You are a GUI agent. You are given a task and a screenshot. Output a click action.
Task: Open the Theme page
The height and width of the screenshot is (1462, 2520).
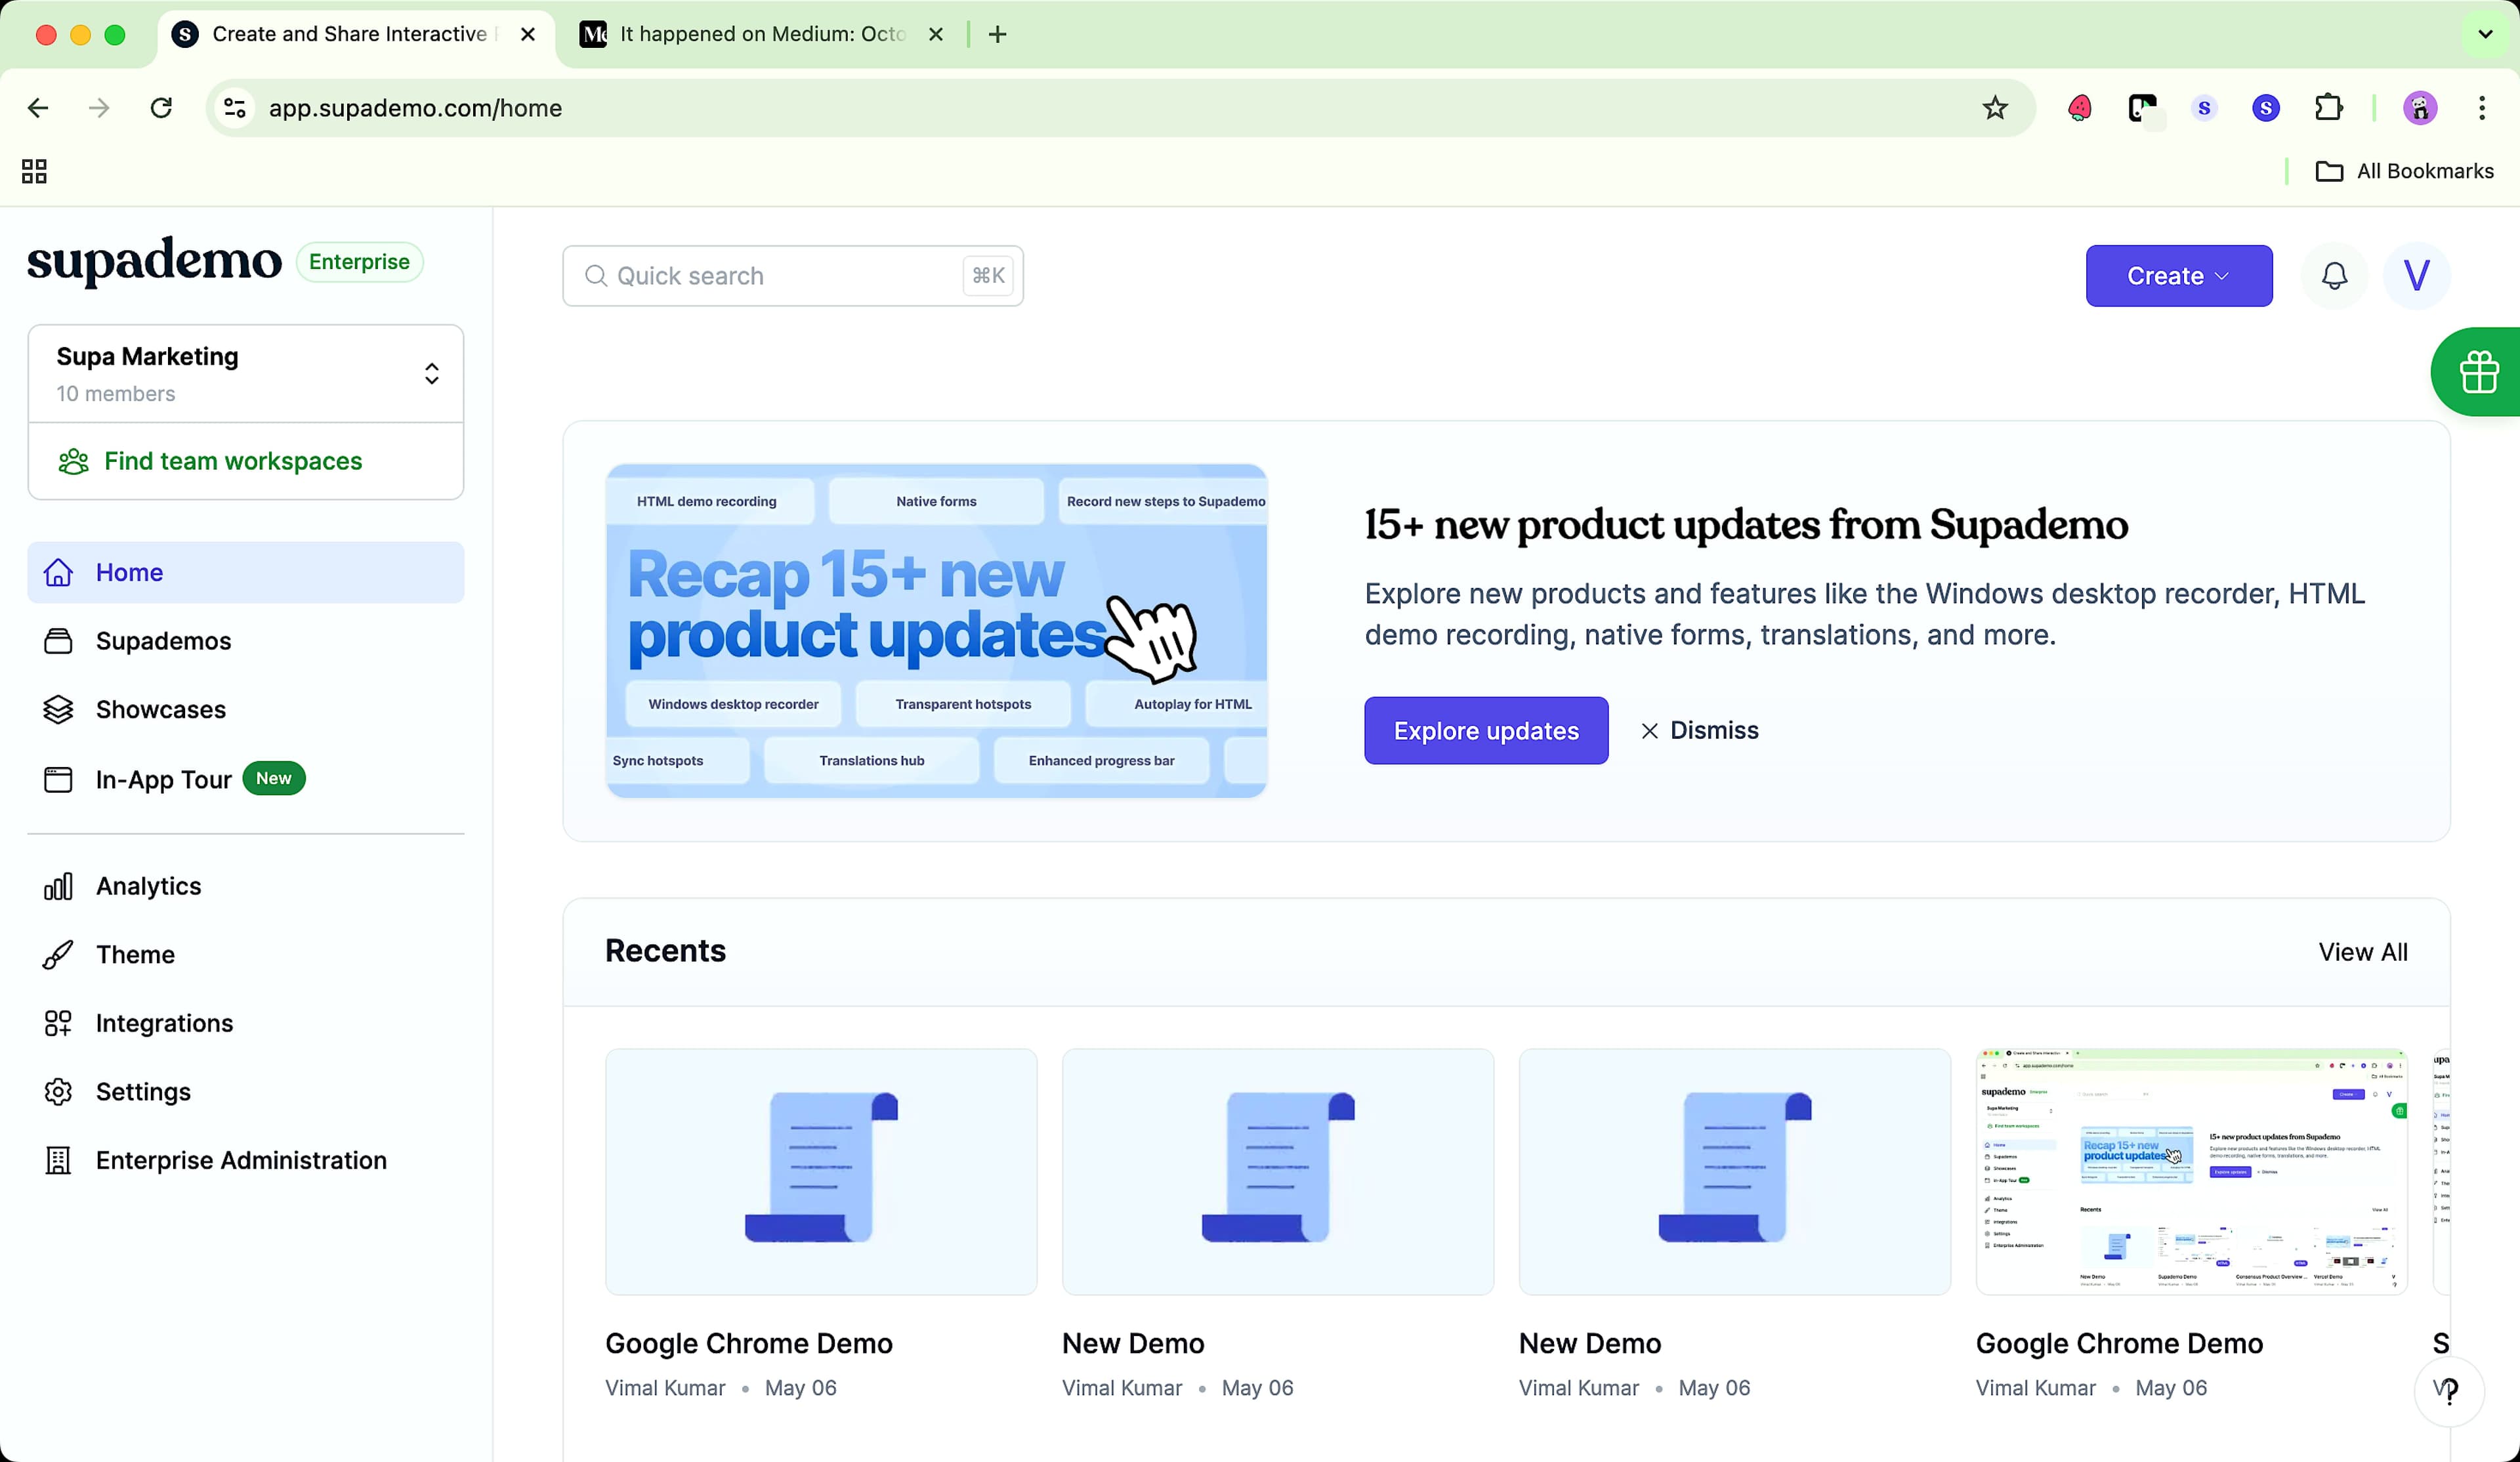245,955
